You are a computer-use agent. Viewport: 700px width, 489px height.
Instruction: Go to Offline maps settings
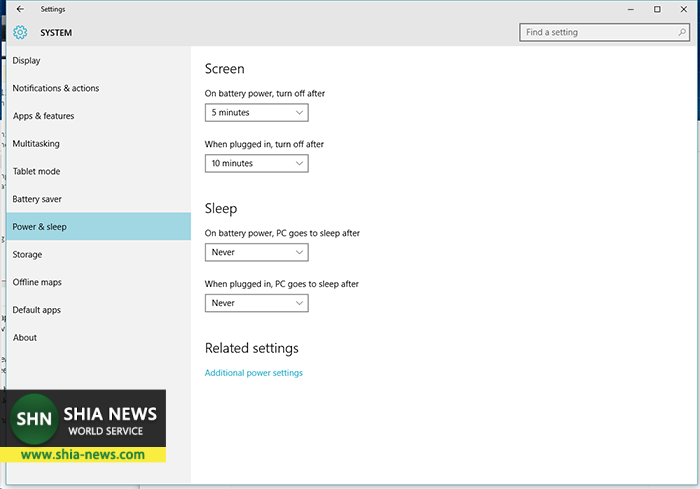tap(37, 282)
